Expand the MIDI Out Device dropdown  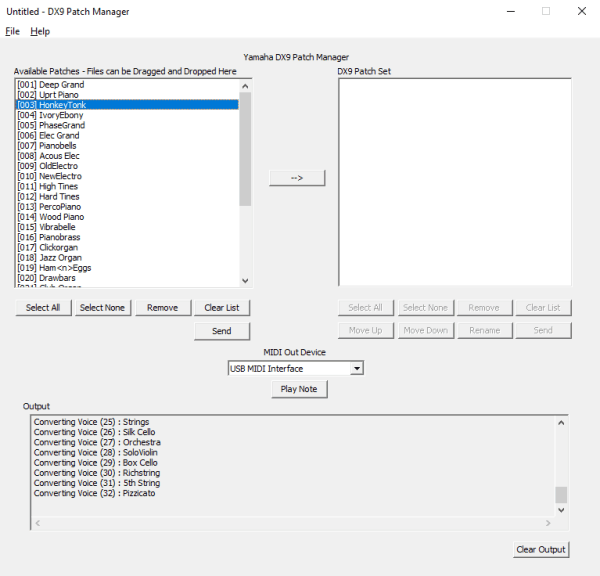tap(356, 368)
